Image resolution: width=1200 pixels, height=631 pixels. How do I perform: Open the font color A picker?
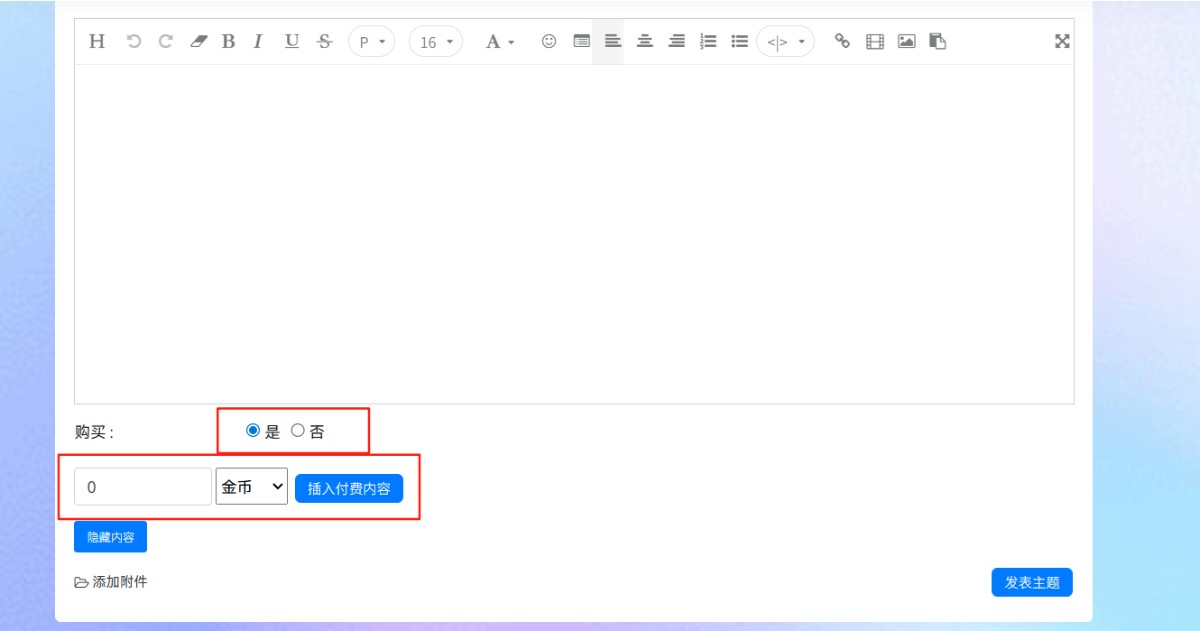(500, 42)
